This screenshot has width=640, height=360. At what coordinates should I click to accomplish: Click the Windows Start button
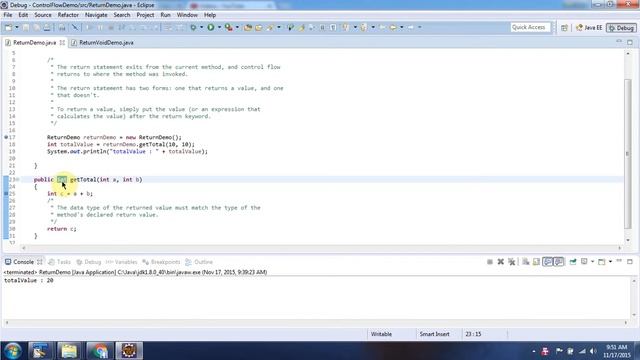click(x=12, y=351)
